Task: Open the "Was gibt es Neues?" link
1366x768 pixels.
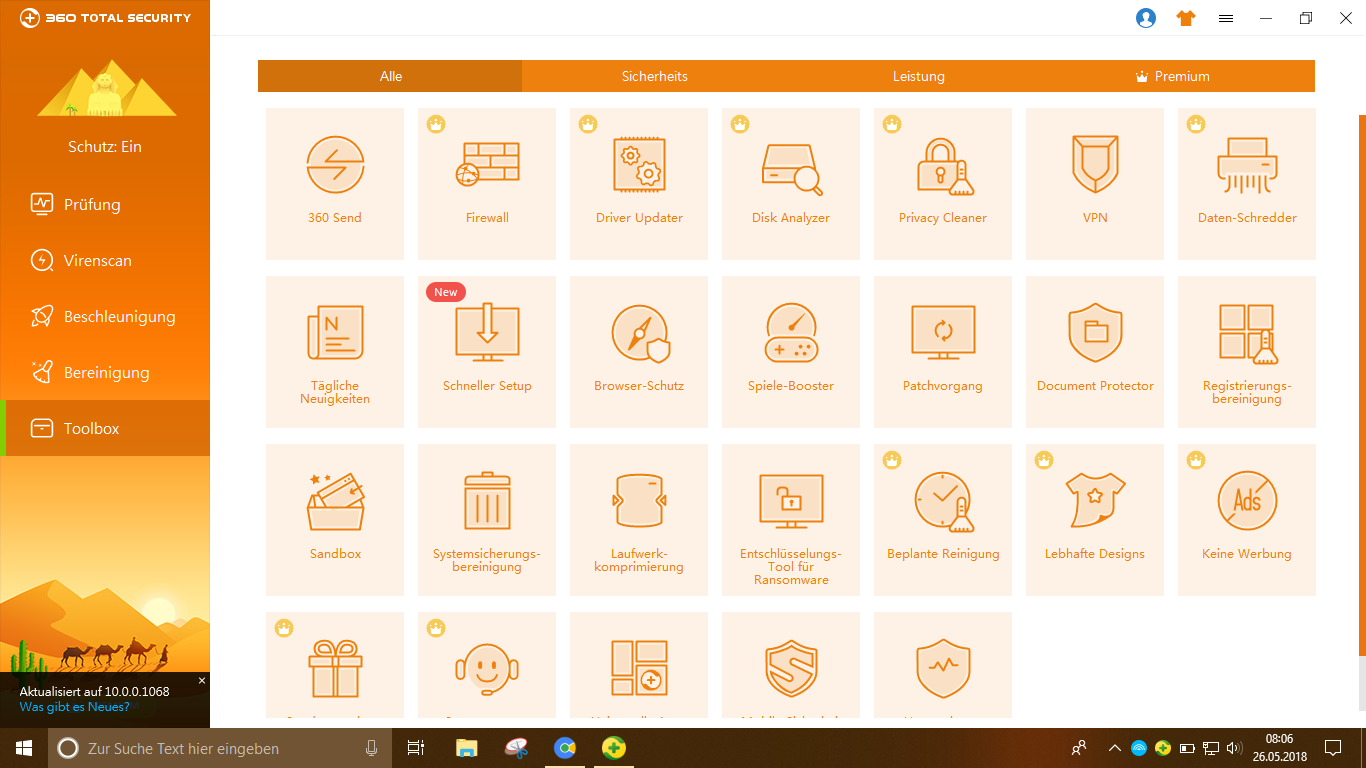Action: point(74,707)
